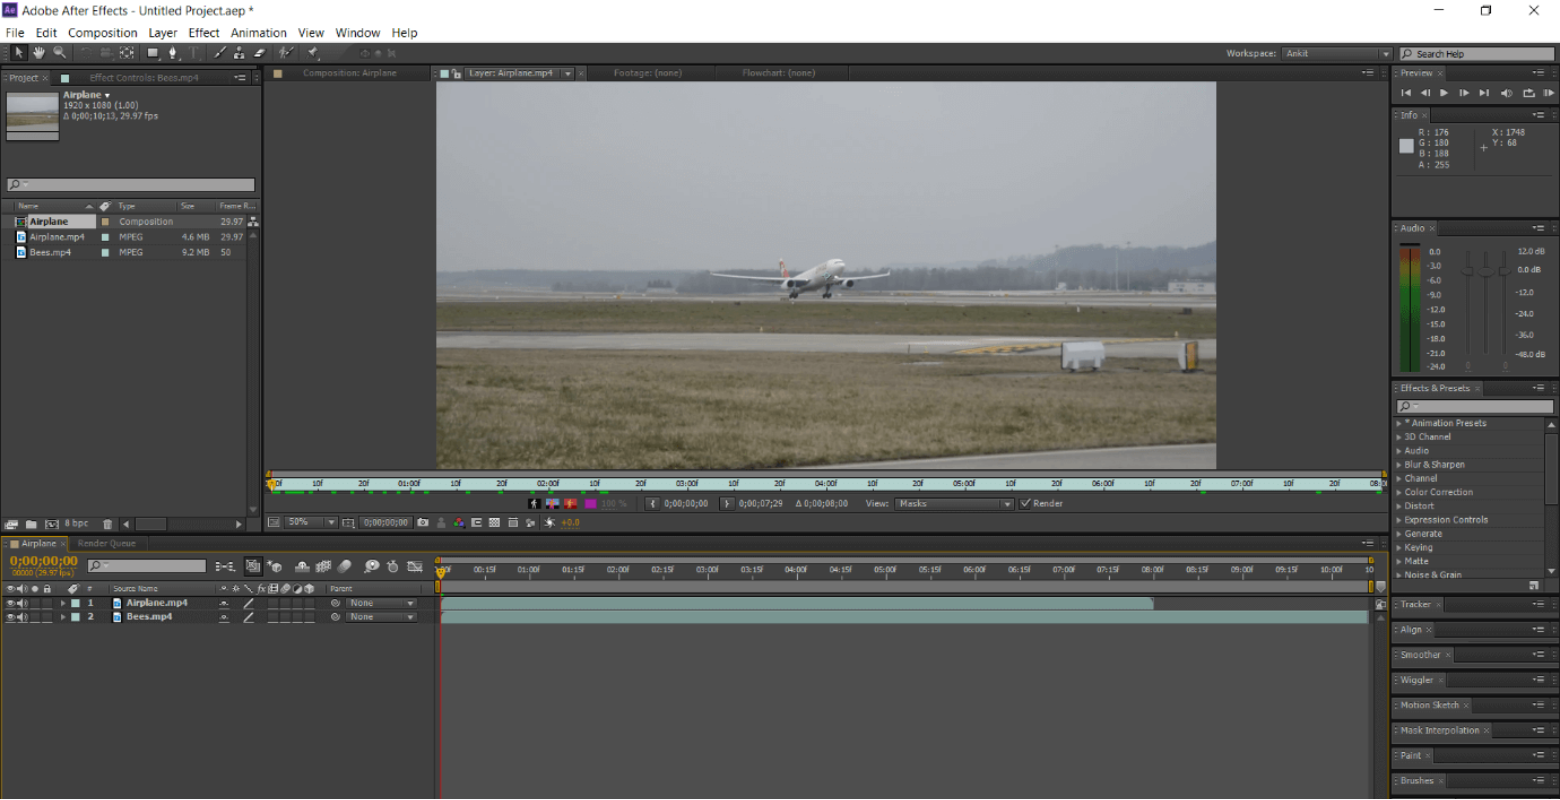1560x800 pixels.
Task: Open the Graph Editor in the timeline
Action: tap(415, 566)
